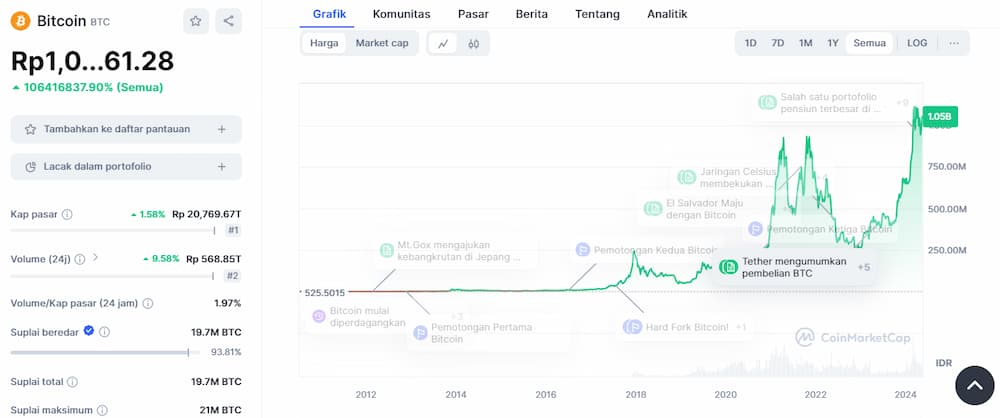
Task: Open the Pasar tab
Action: pyautogui.click(x=473, y=14)
